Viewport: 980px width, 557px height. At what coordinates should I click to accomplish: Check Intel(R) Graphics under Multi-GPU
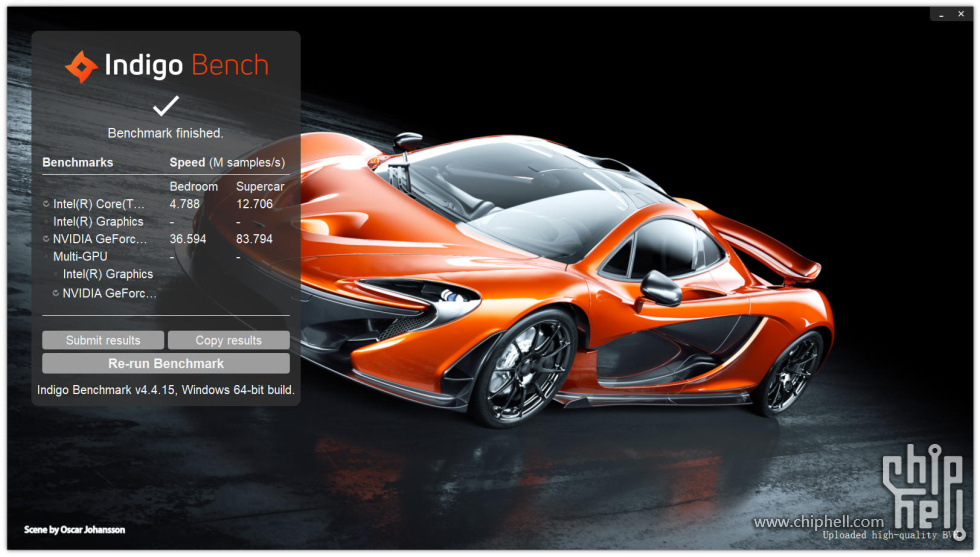pos(56,274)
